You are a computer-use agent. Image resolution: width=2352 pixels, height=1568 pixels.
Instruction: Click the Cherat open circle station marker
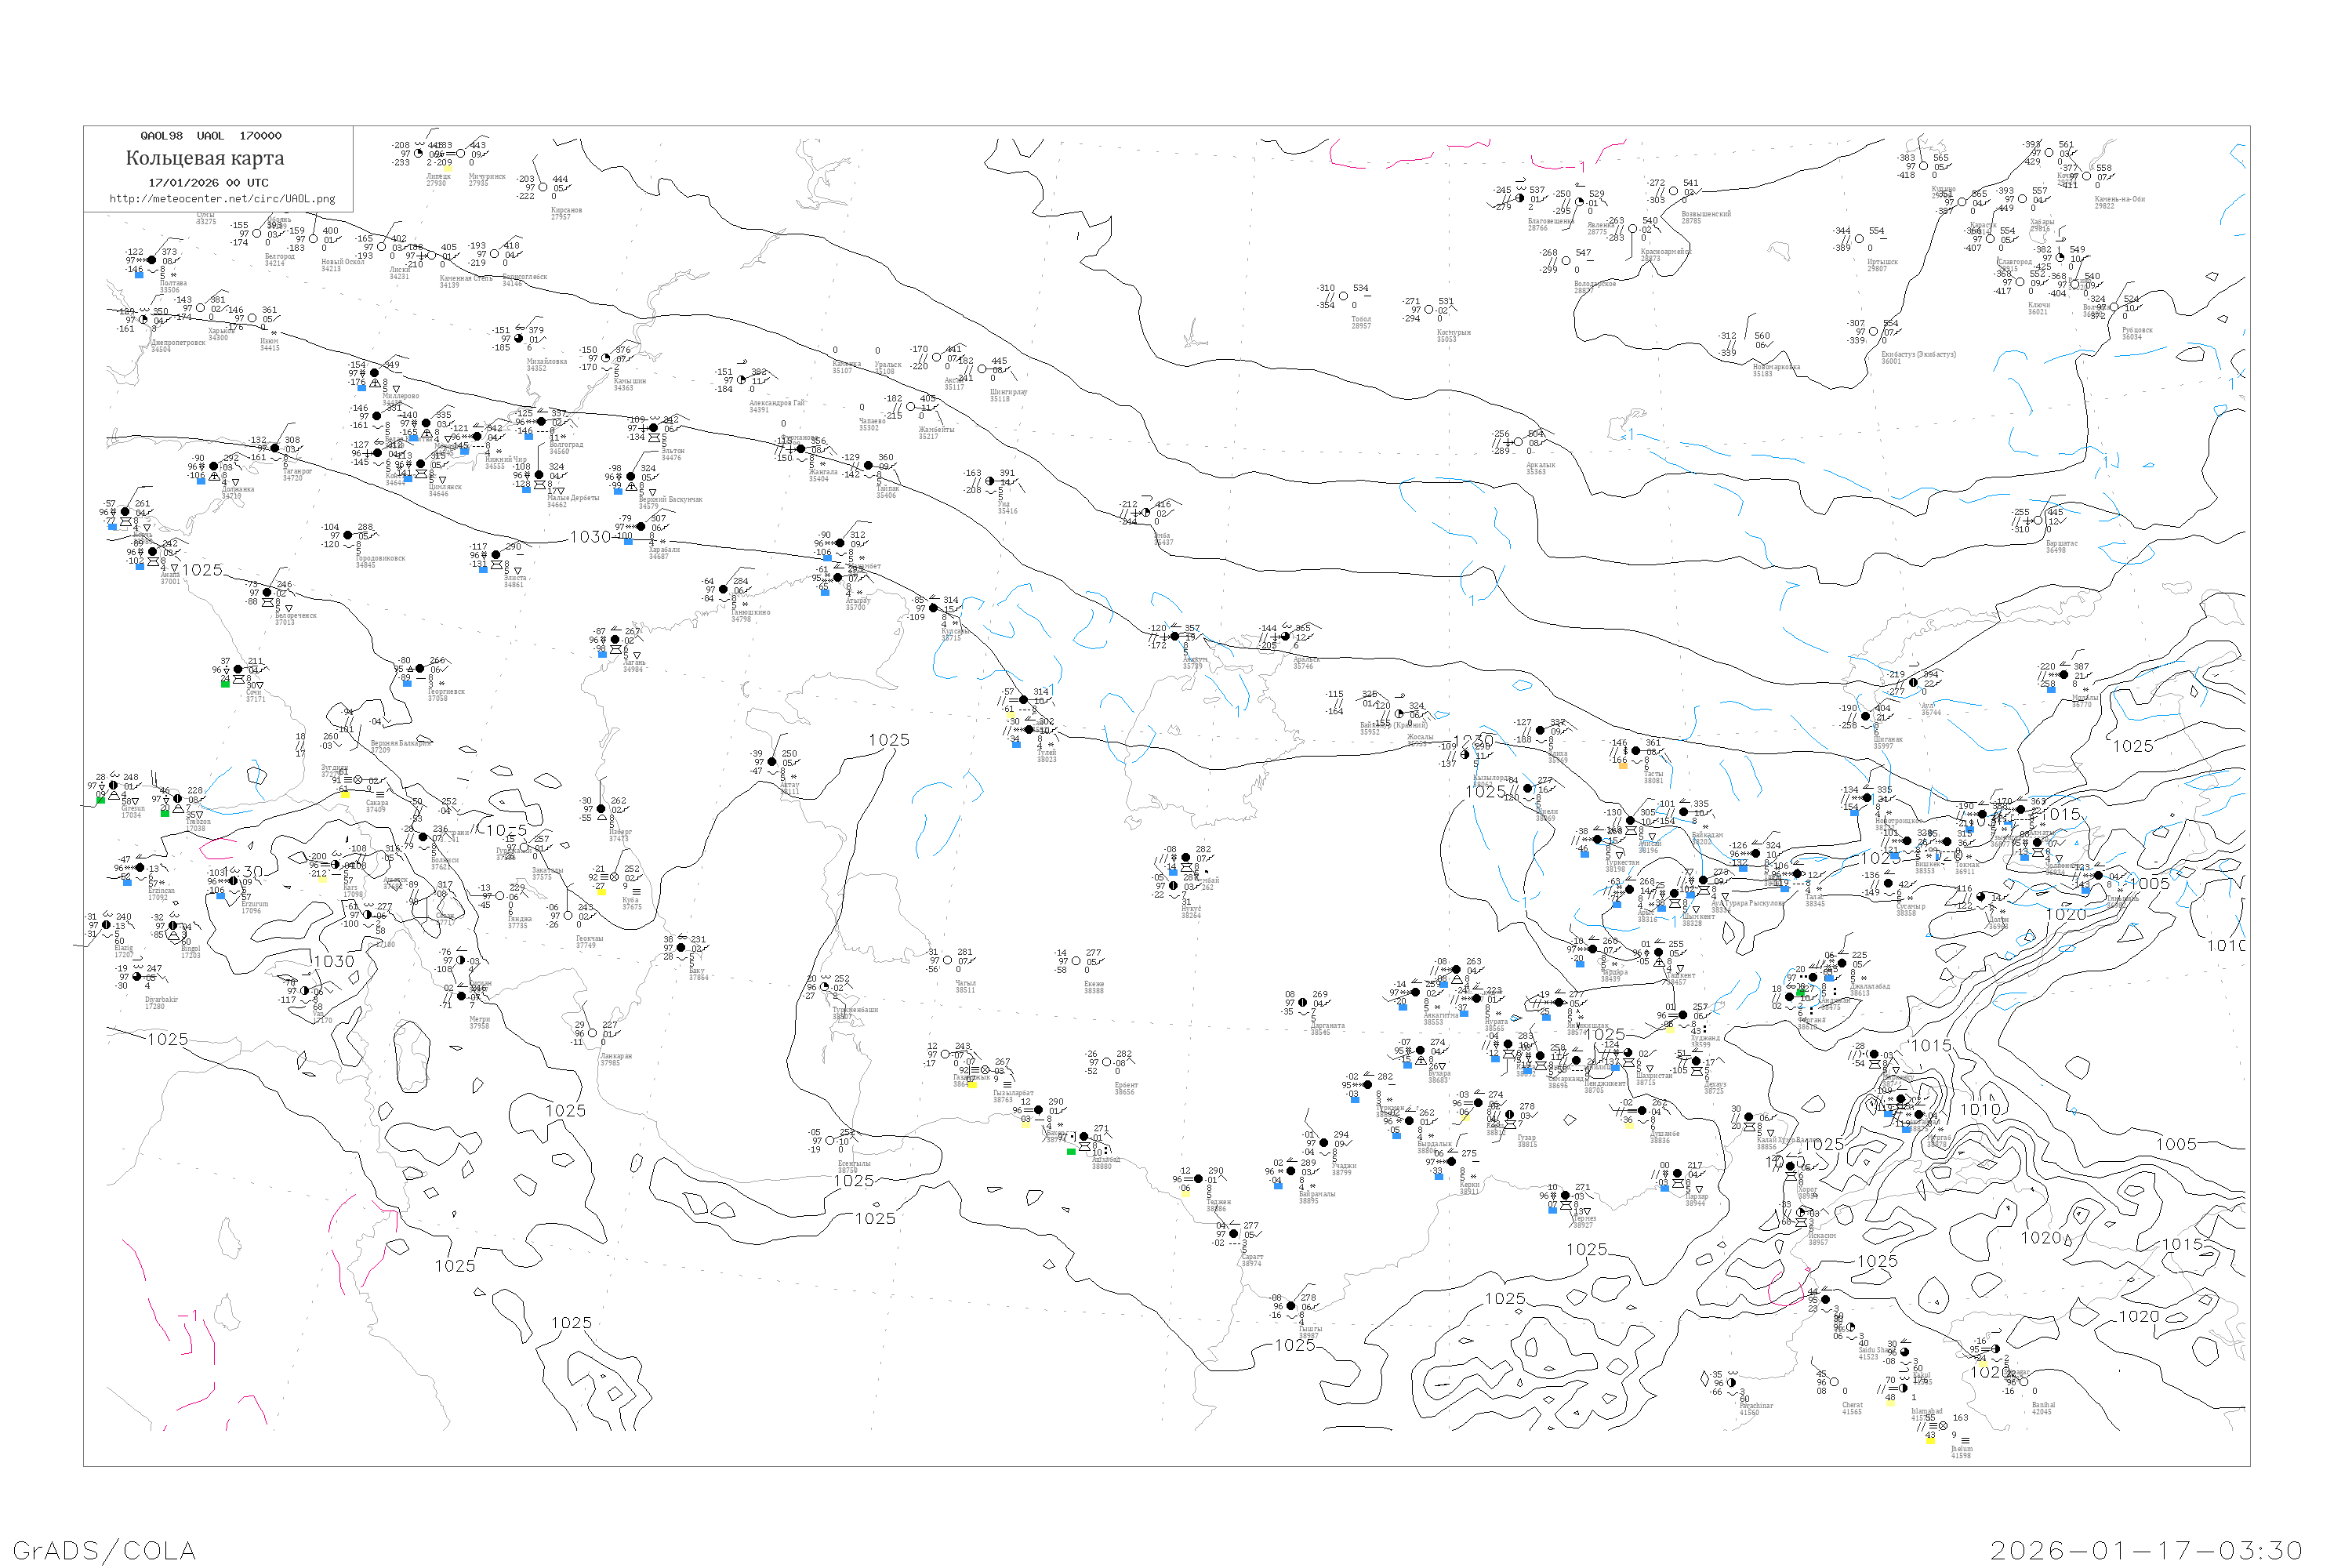tap(1834, 1382)
